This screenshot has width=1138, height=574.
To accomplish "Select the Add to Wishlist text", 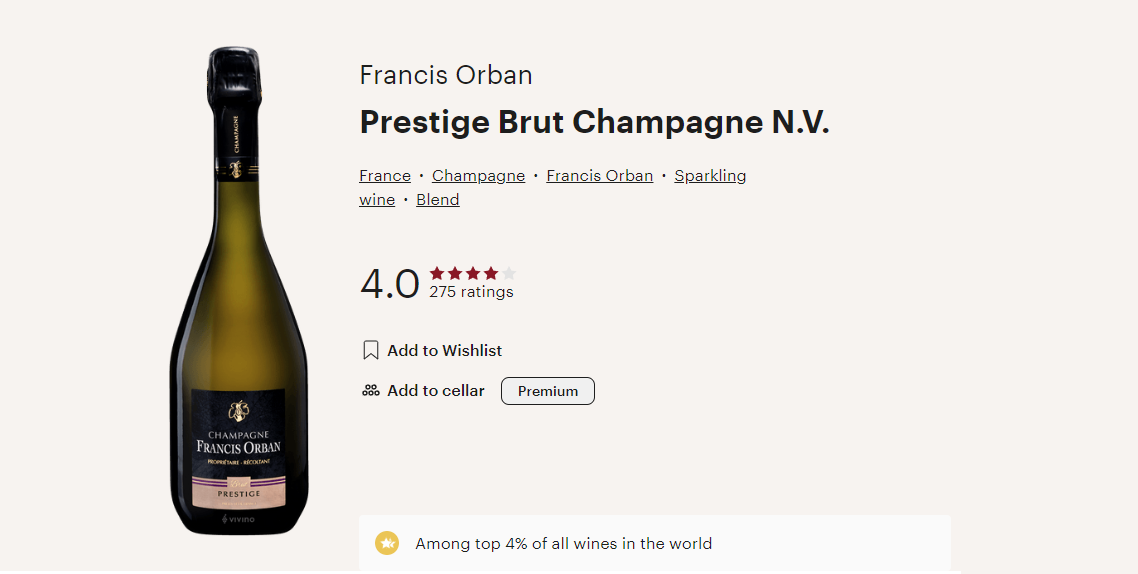I will click(x=444, y=351).
